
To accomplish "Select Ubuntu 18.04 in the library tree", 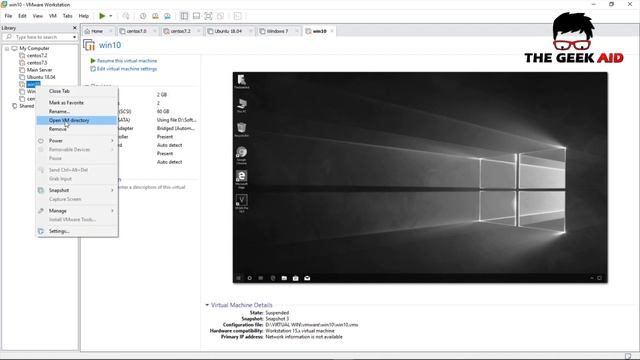I will 41,77.
